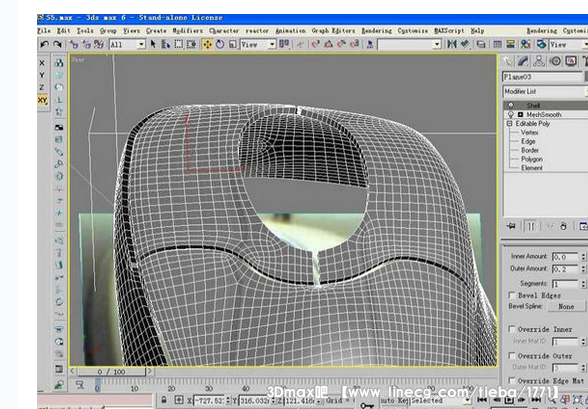The height and width of the screenshot is (409, 588).
Task: Open Select by Name dialog icon
Action: (166, 44)
